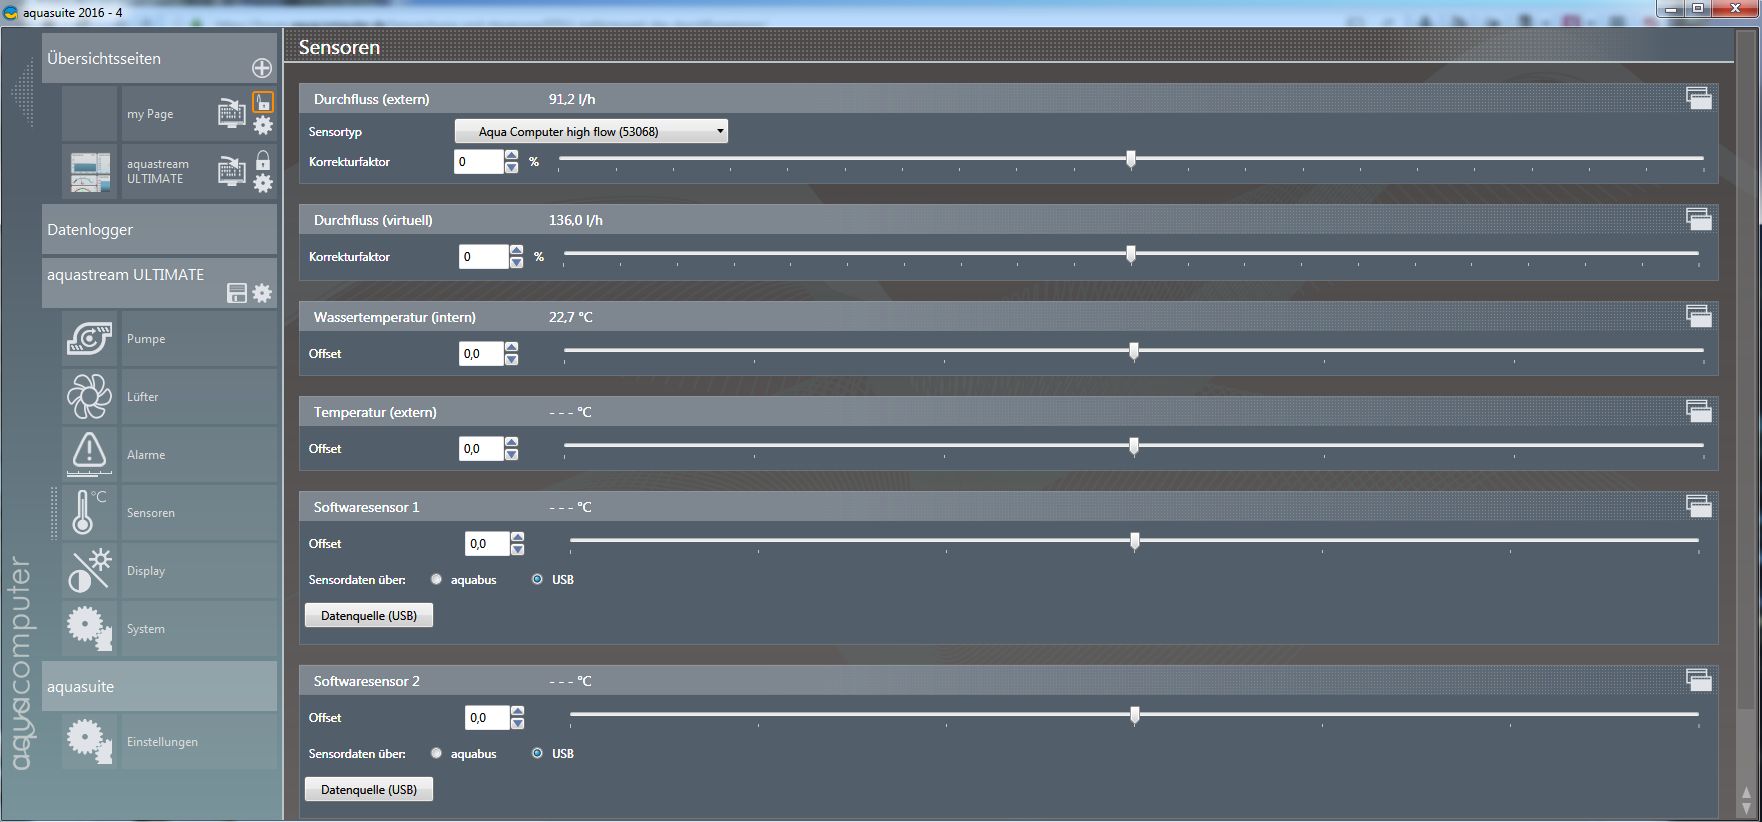The image size is (1762, 822).
Task: Add a new overview page with plus icon
Action: point(262,68)
